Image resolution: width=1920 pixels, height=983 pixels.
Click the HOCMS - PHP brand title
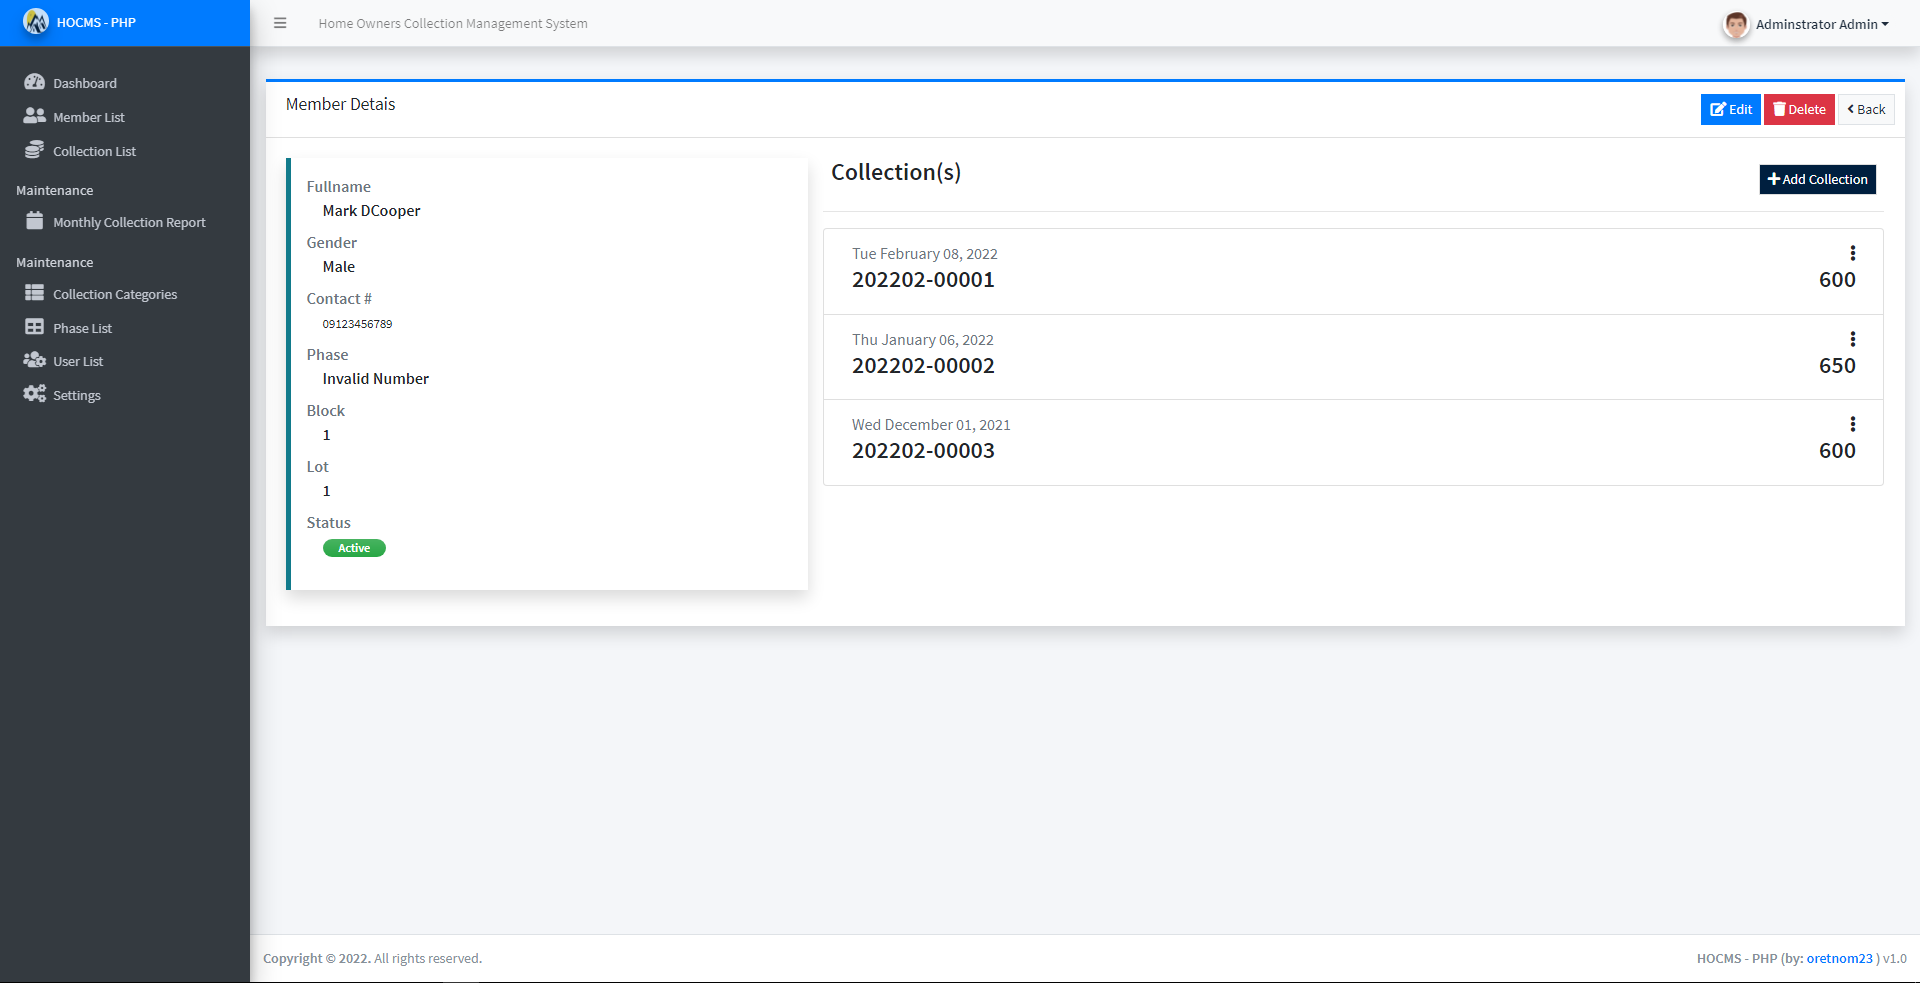click(96, 22)
